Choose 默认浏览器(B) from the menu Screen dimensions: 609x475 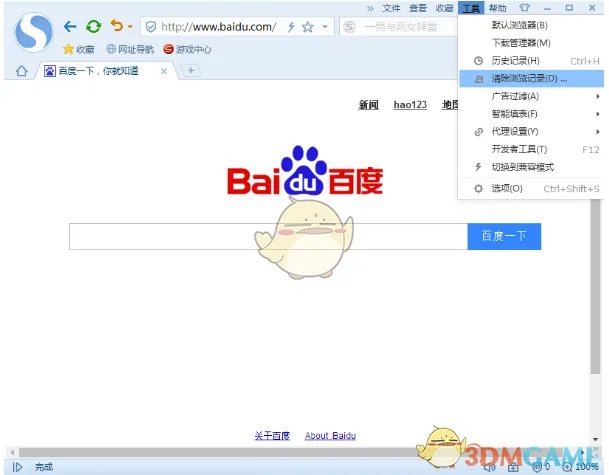click(x=531, y=25)
